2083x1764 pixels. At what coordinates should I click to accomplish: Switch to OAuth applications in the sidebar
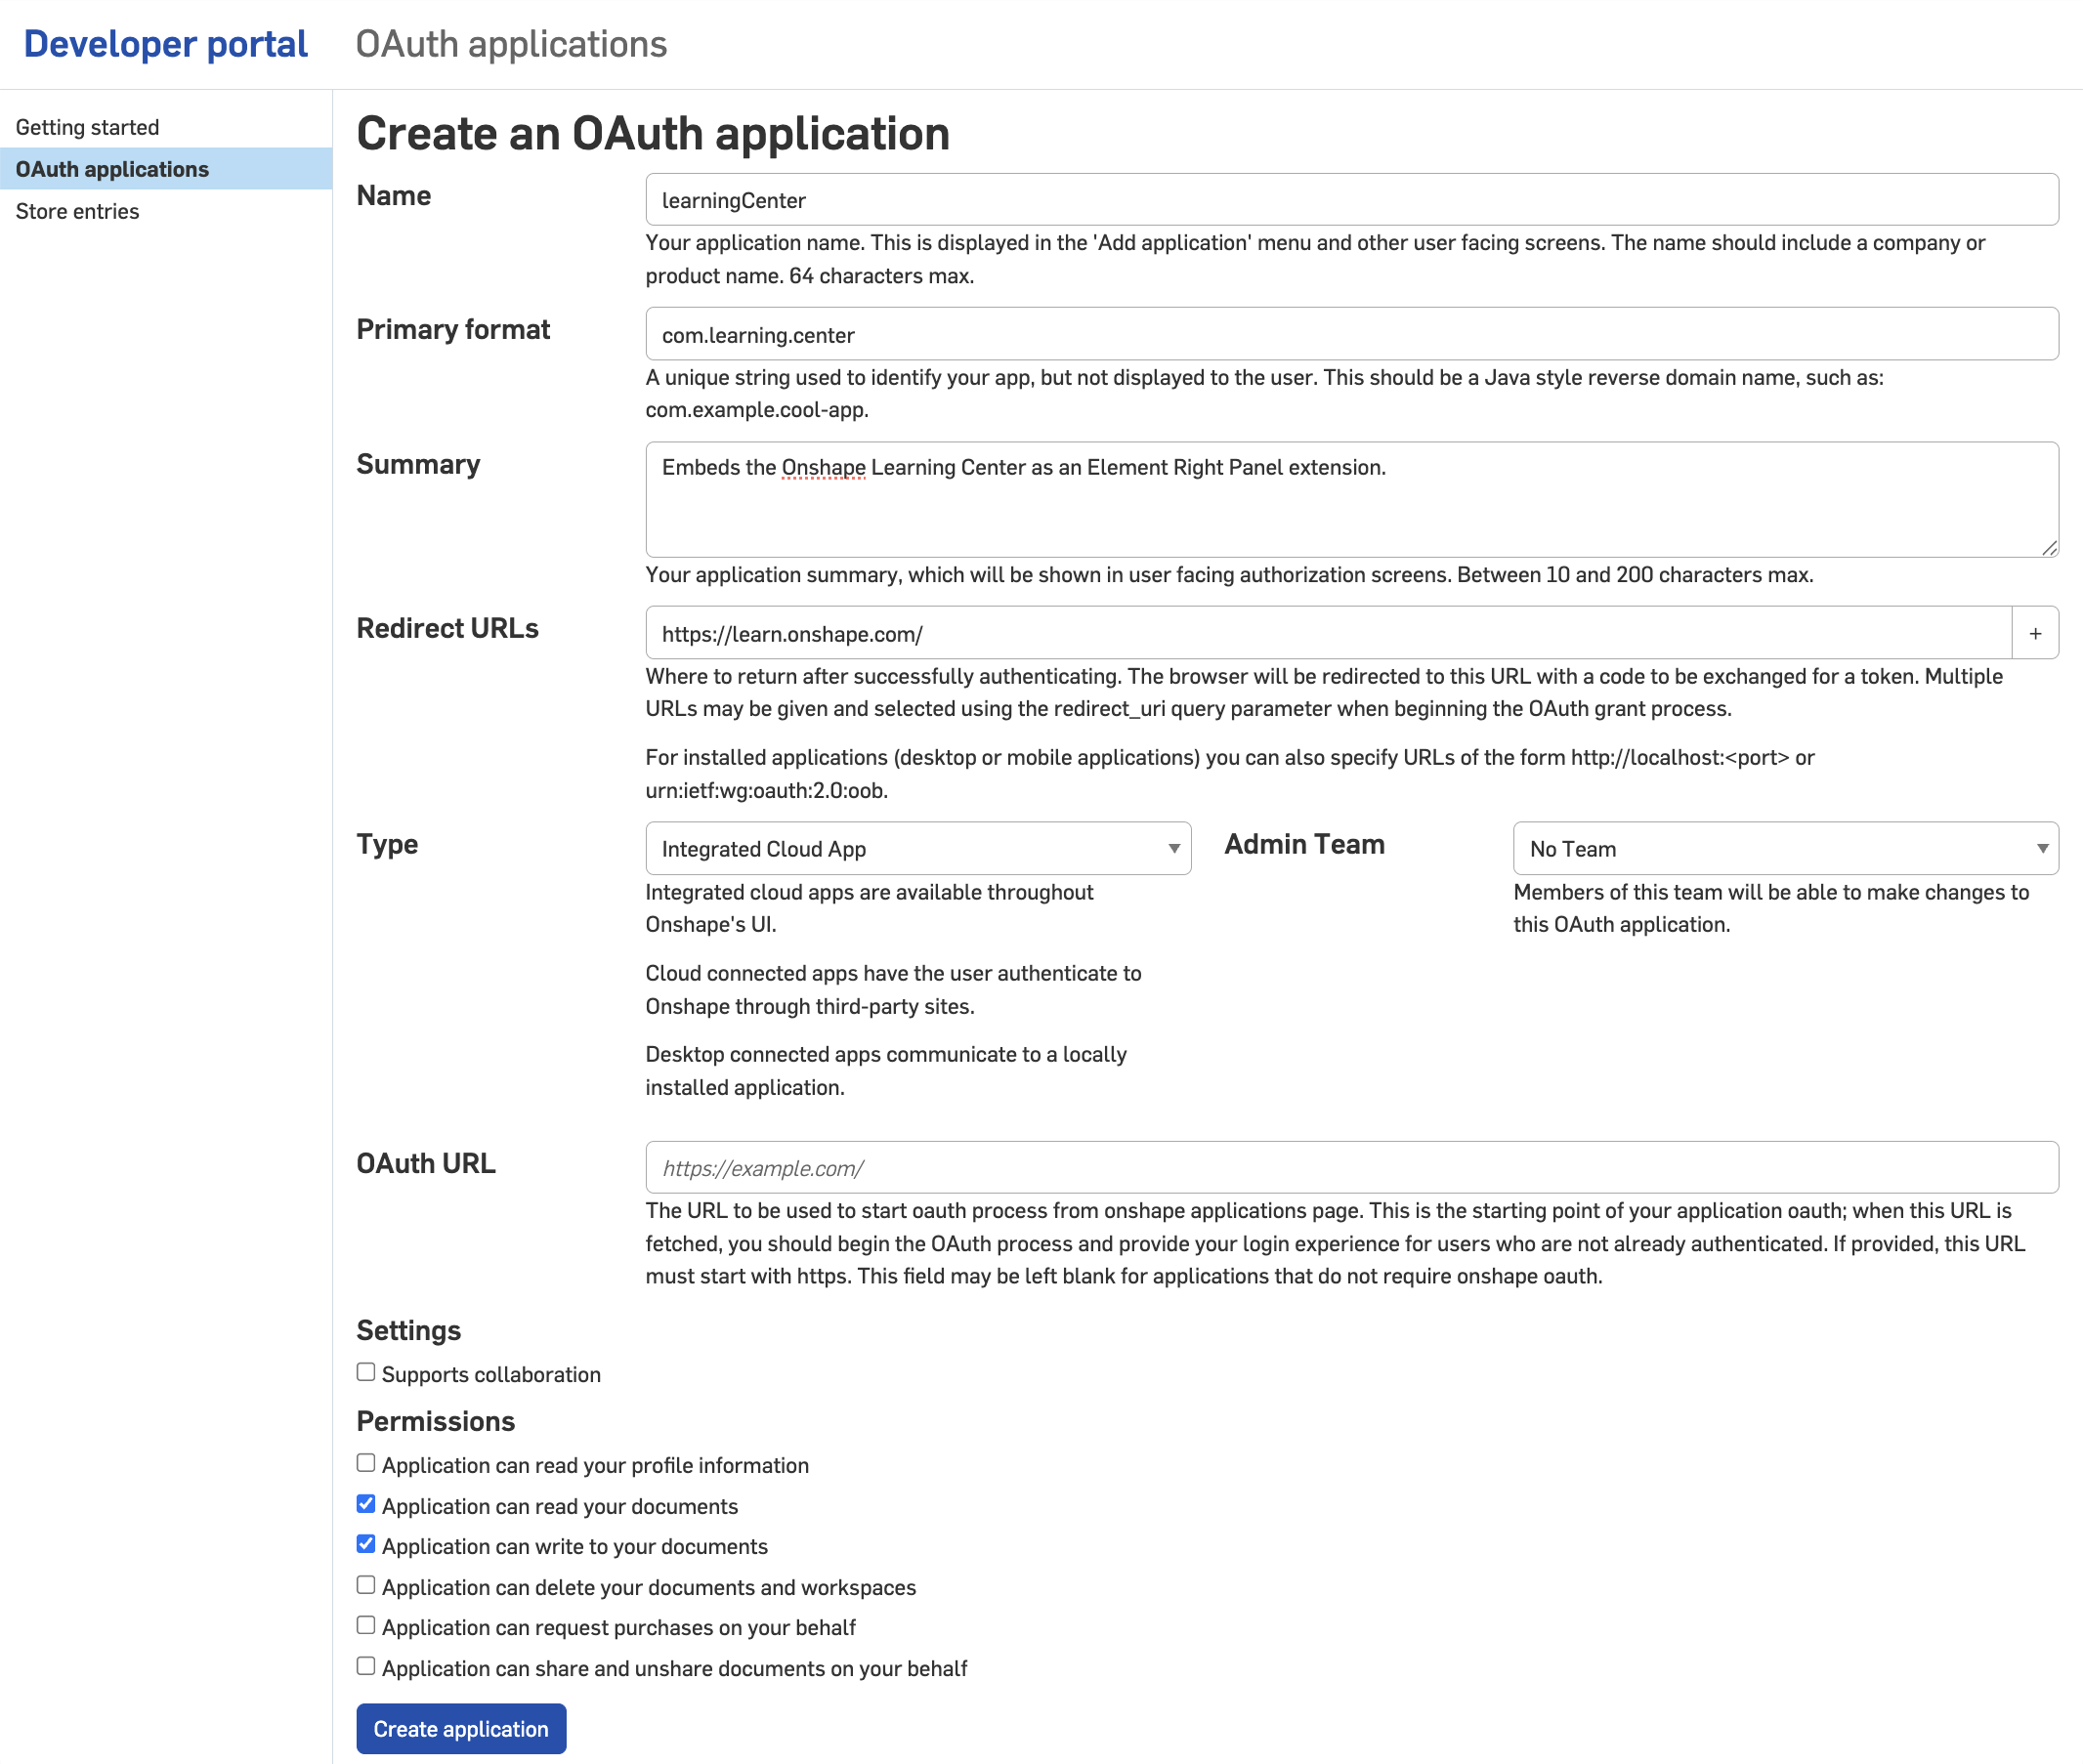click(x=112, y=169)
